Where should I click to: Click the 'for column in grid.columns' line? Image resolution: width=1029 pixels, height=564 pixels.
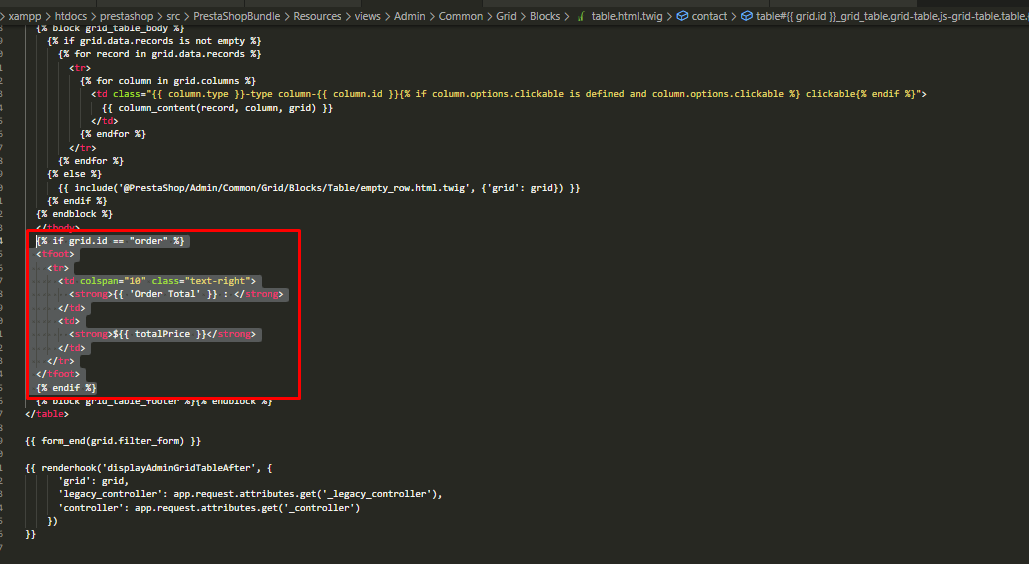pyautogui.click(x=168, y=81)
